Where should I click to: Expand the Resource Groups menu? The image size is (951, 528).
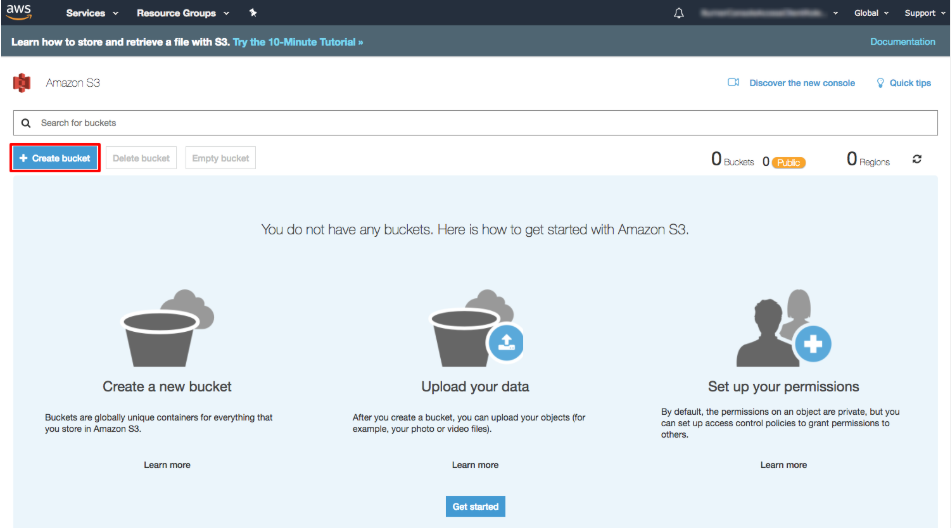point(183,13)
